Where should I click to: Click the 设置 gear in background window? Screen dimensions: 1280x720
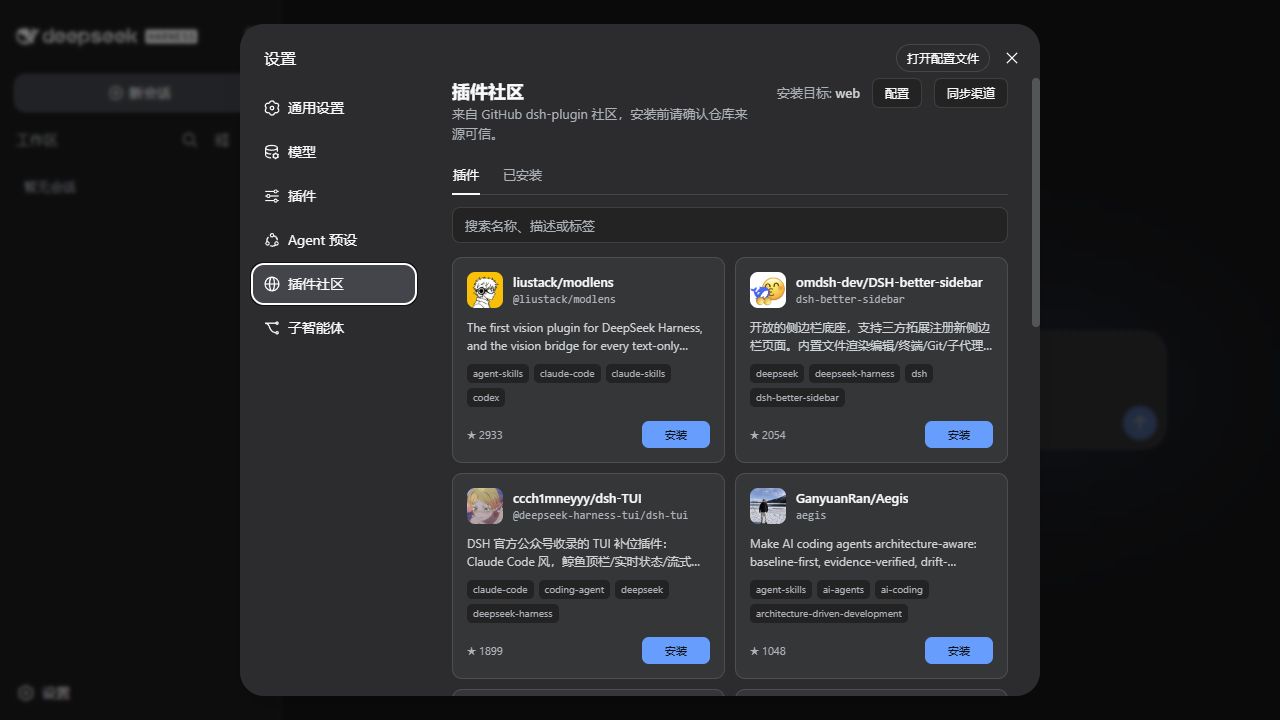(x=26, y=692)
